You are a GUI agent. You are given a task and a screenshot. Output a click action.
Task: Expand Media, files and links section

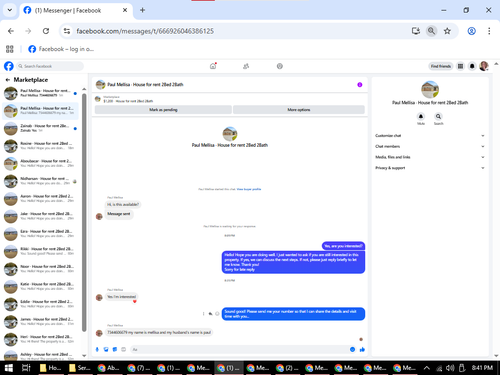tap(430, 157)
